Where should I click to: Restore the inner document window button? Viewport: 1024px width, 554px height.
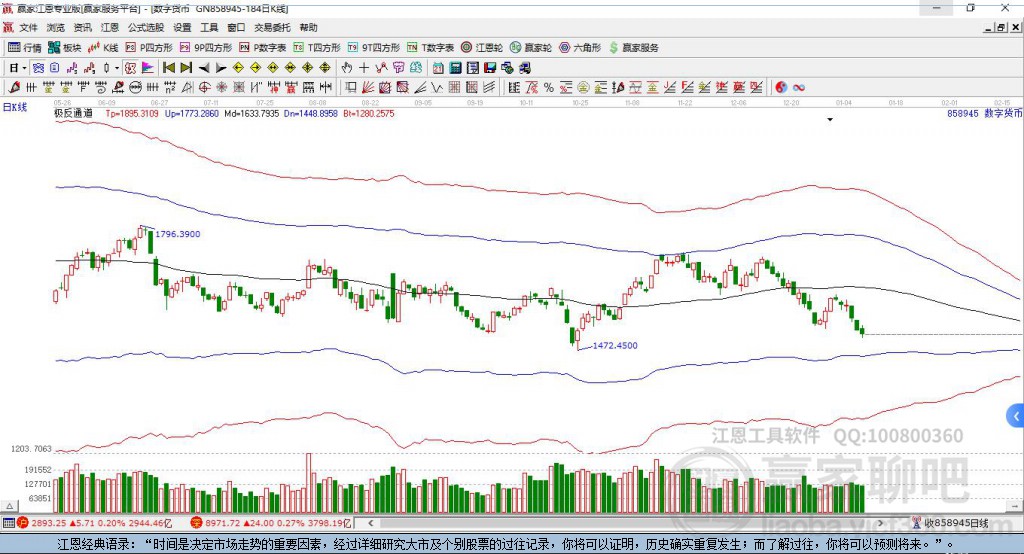pyautogui.click(x=1001, y=27)
